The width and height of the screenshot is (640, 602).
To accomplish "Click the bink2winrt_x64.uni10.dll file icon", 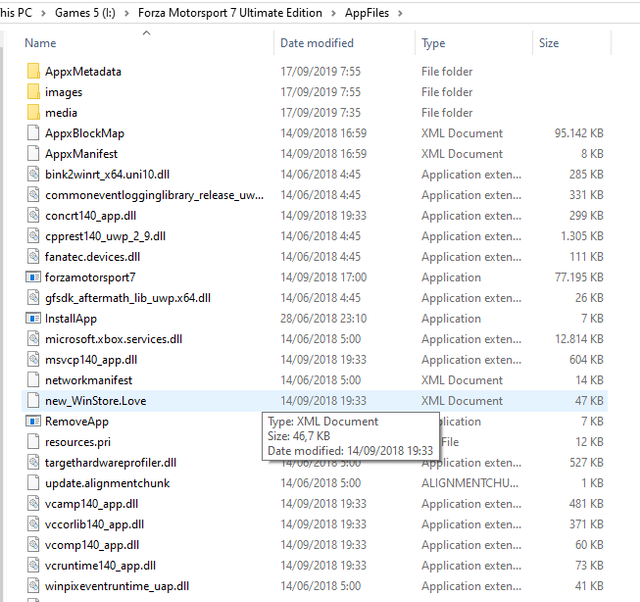I will pyautogui.click(x=33, y=174).
